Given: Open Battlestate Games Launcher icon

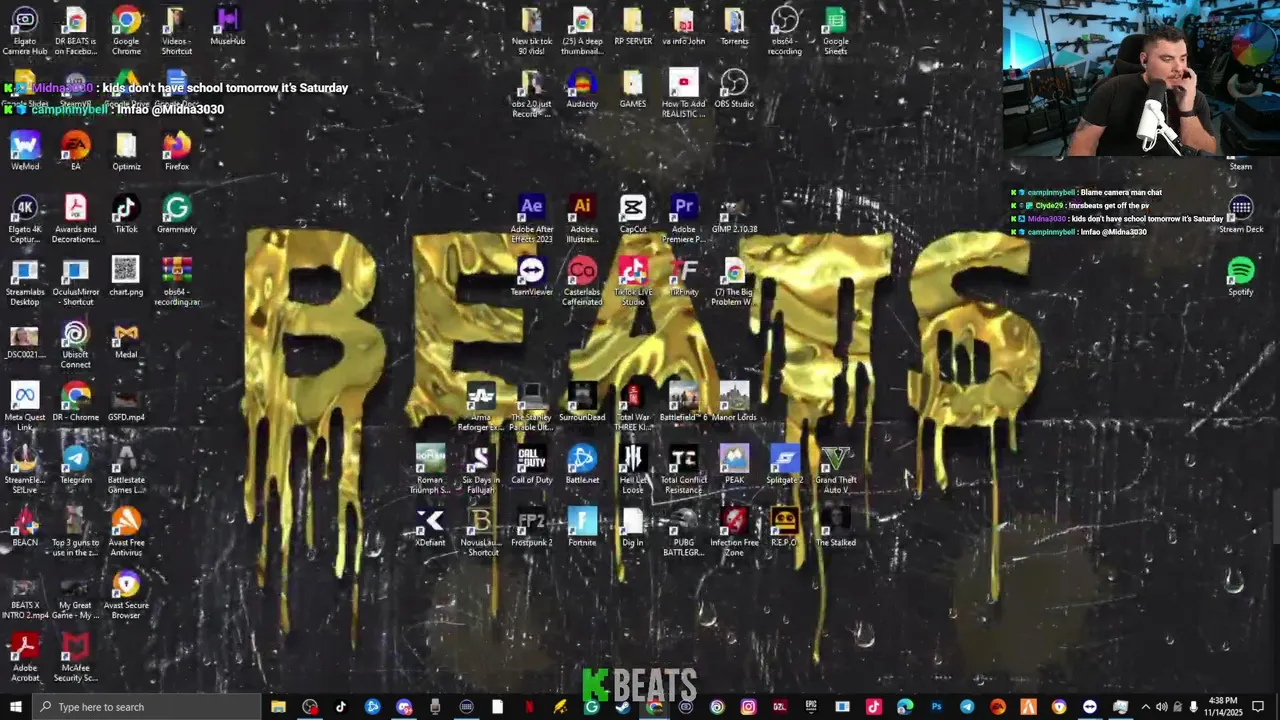Looking at the screenshot, I should 126,470.
